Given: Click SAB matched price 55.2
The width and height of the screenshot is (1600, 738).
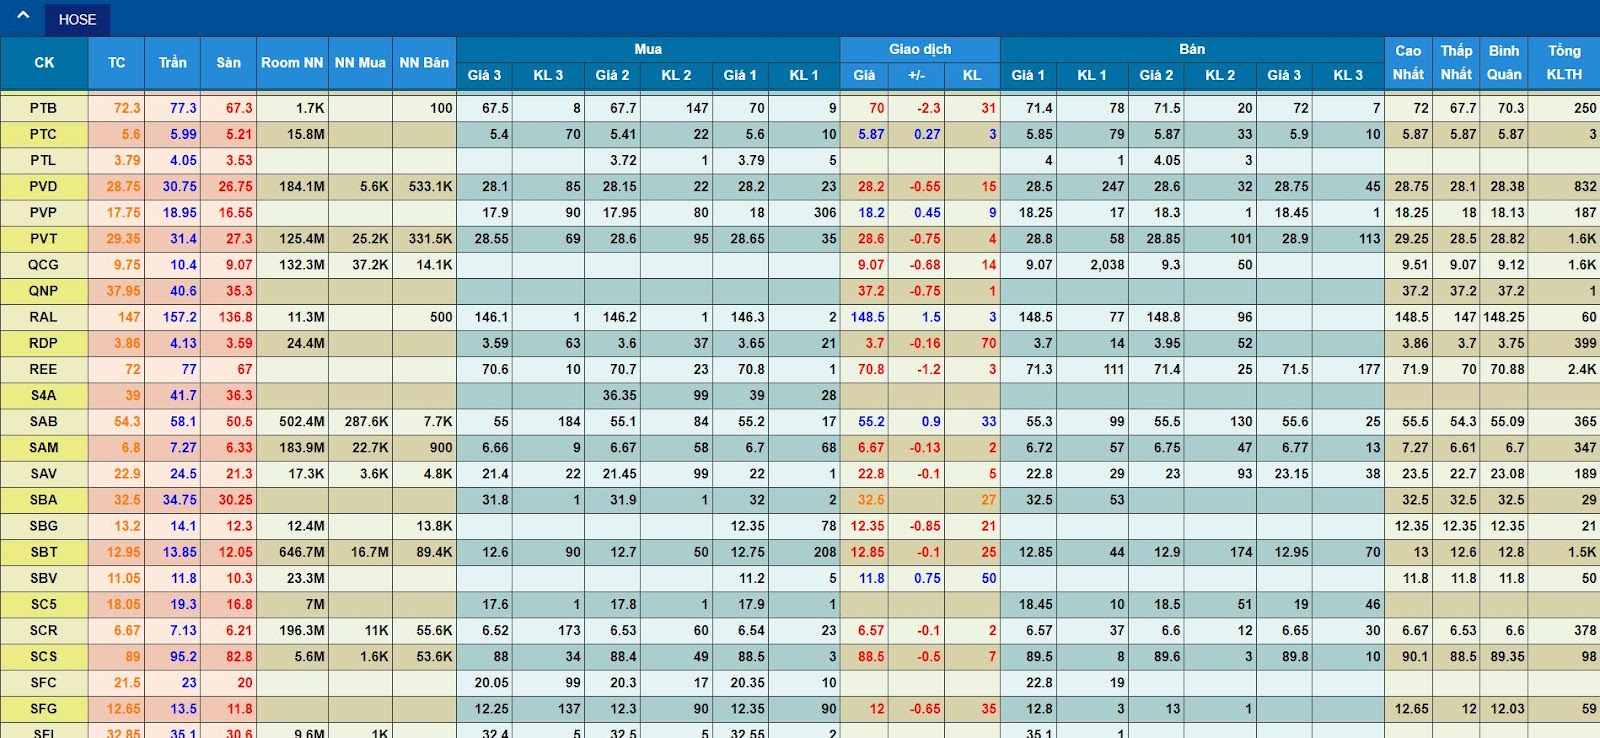Looking at the screenshot, I should tap(871, 422).
